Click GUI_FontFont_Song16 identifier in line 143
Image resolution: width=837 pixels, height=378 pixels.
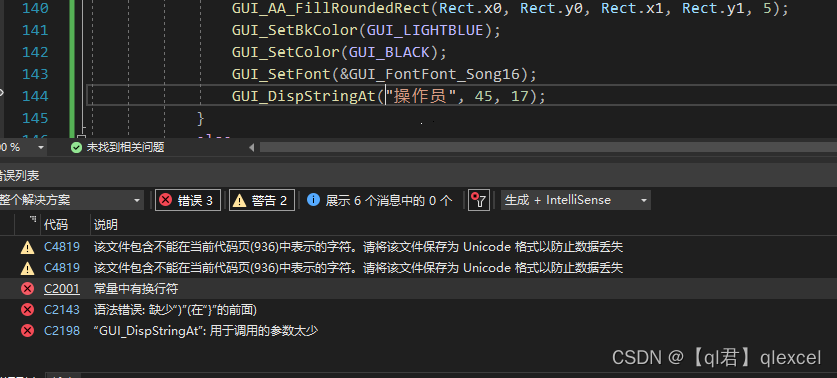(435, 74)
